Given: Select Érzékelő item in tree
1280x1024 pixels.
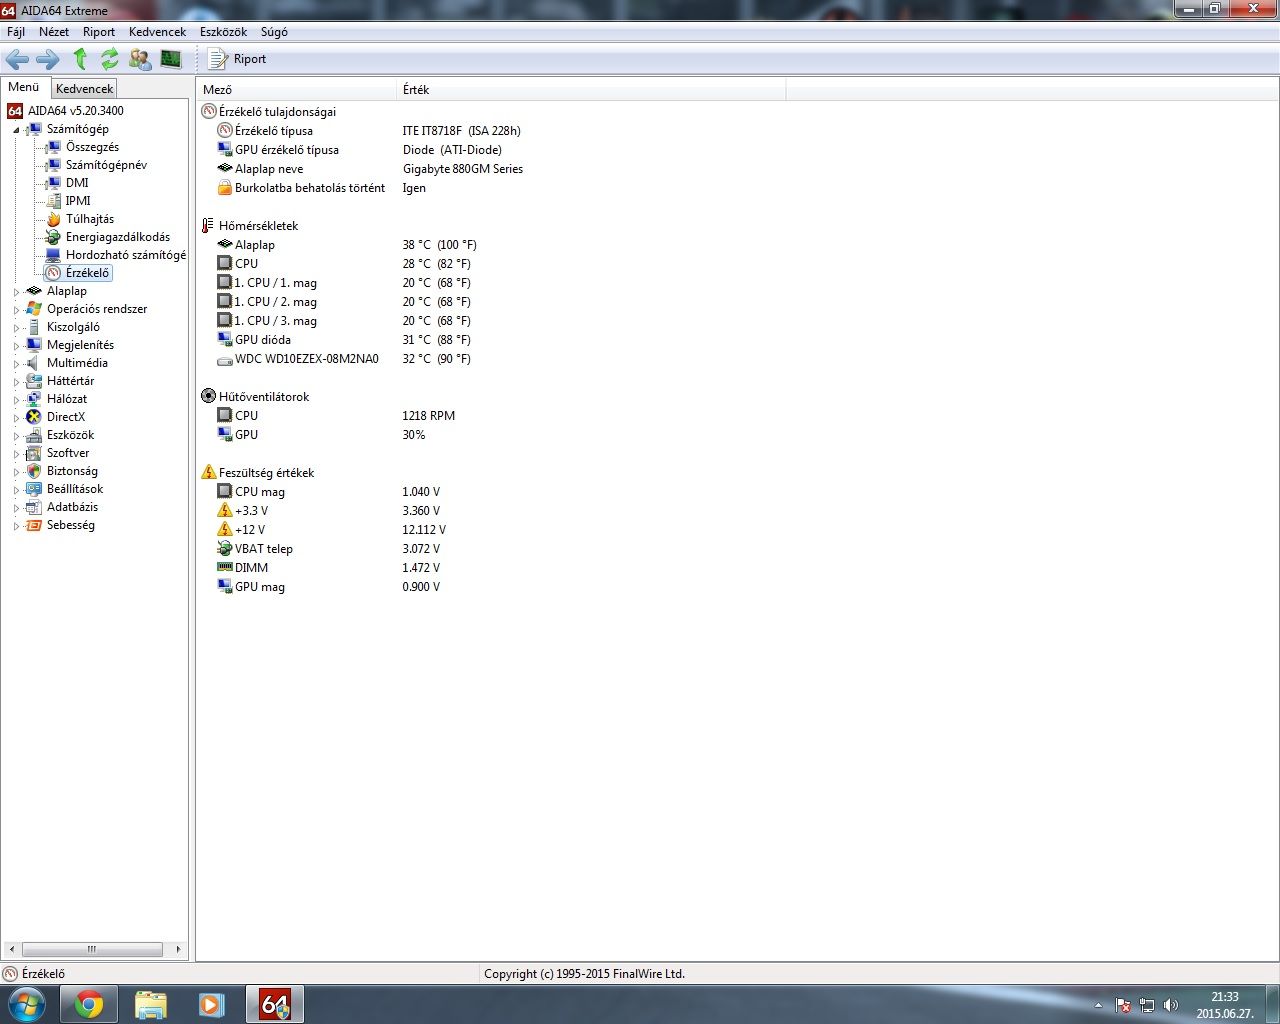Looking at the screenshot, I should (x=78, y=273).
